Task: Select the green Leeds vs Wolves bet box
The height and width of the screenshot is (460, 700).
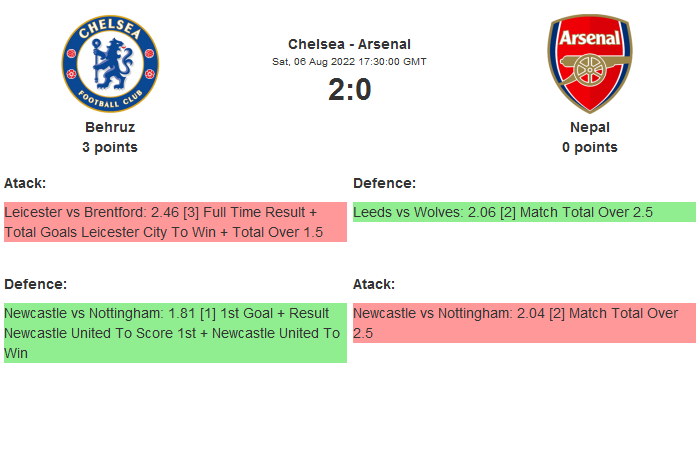Action: 524,212
